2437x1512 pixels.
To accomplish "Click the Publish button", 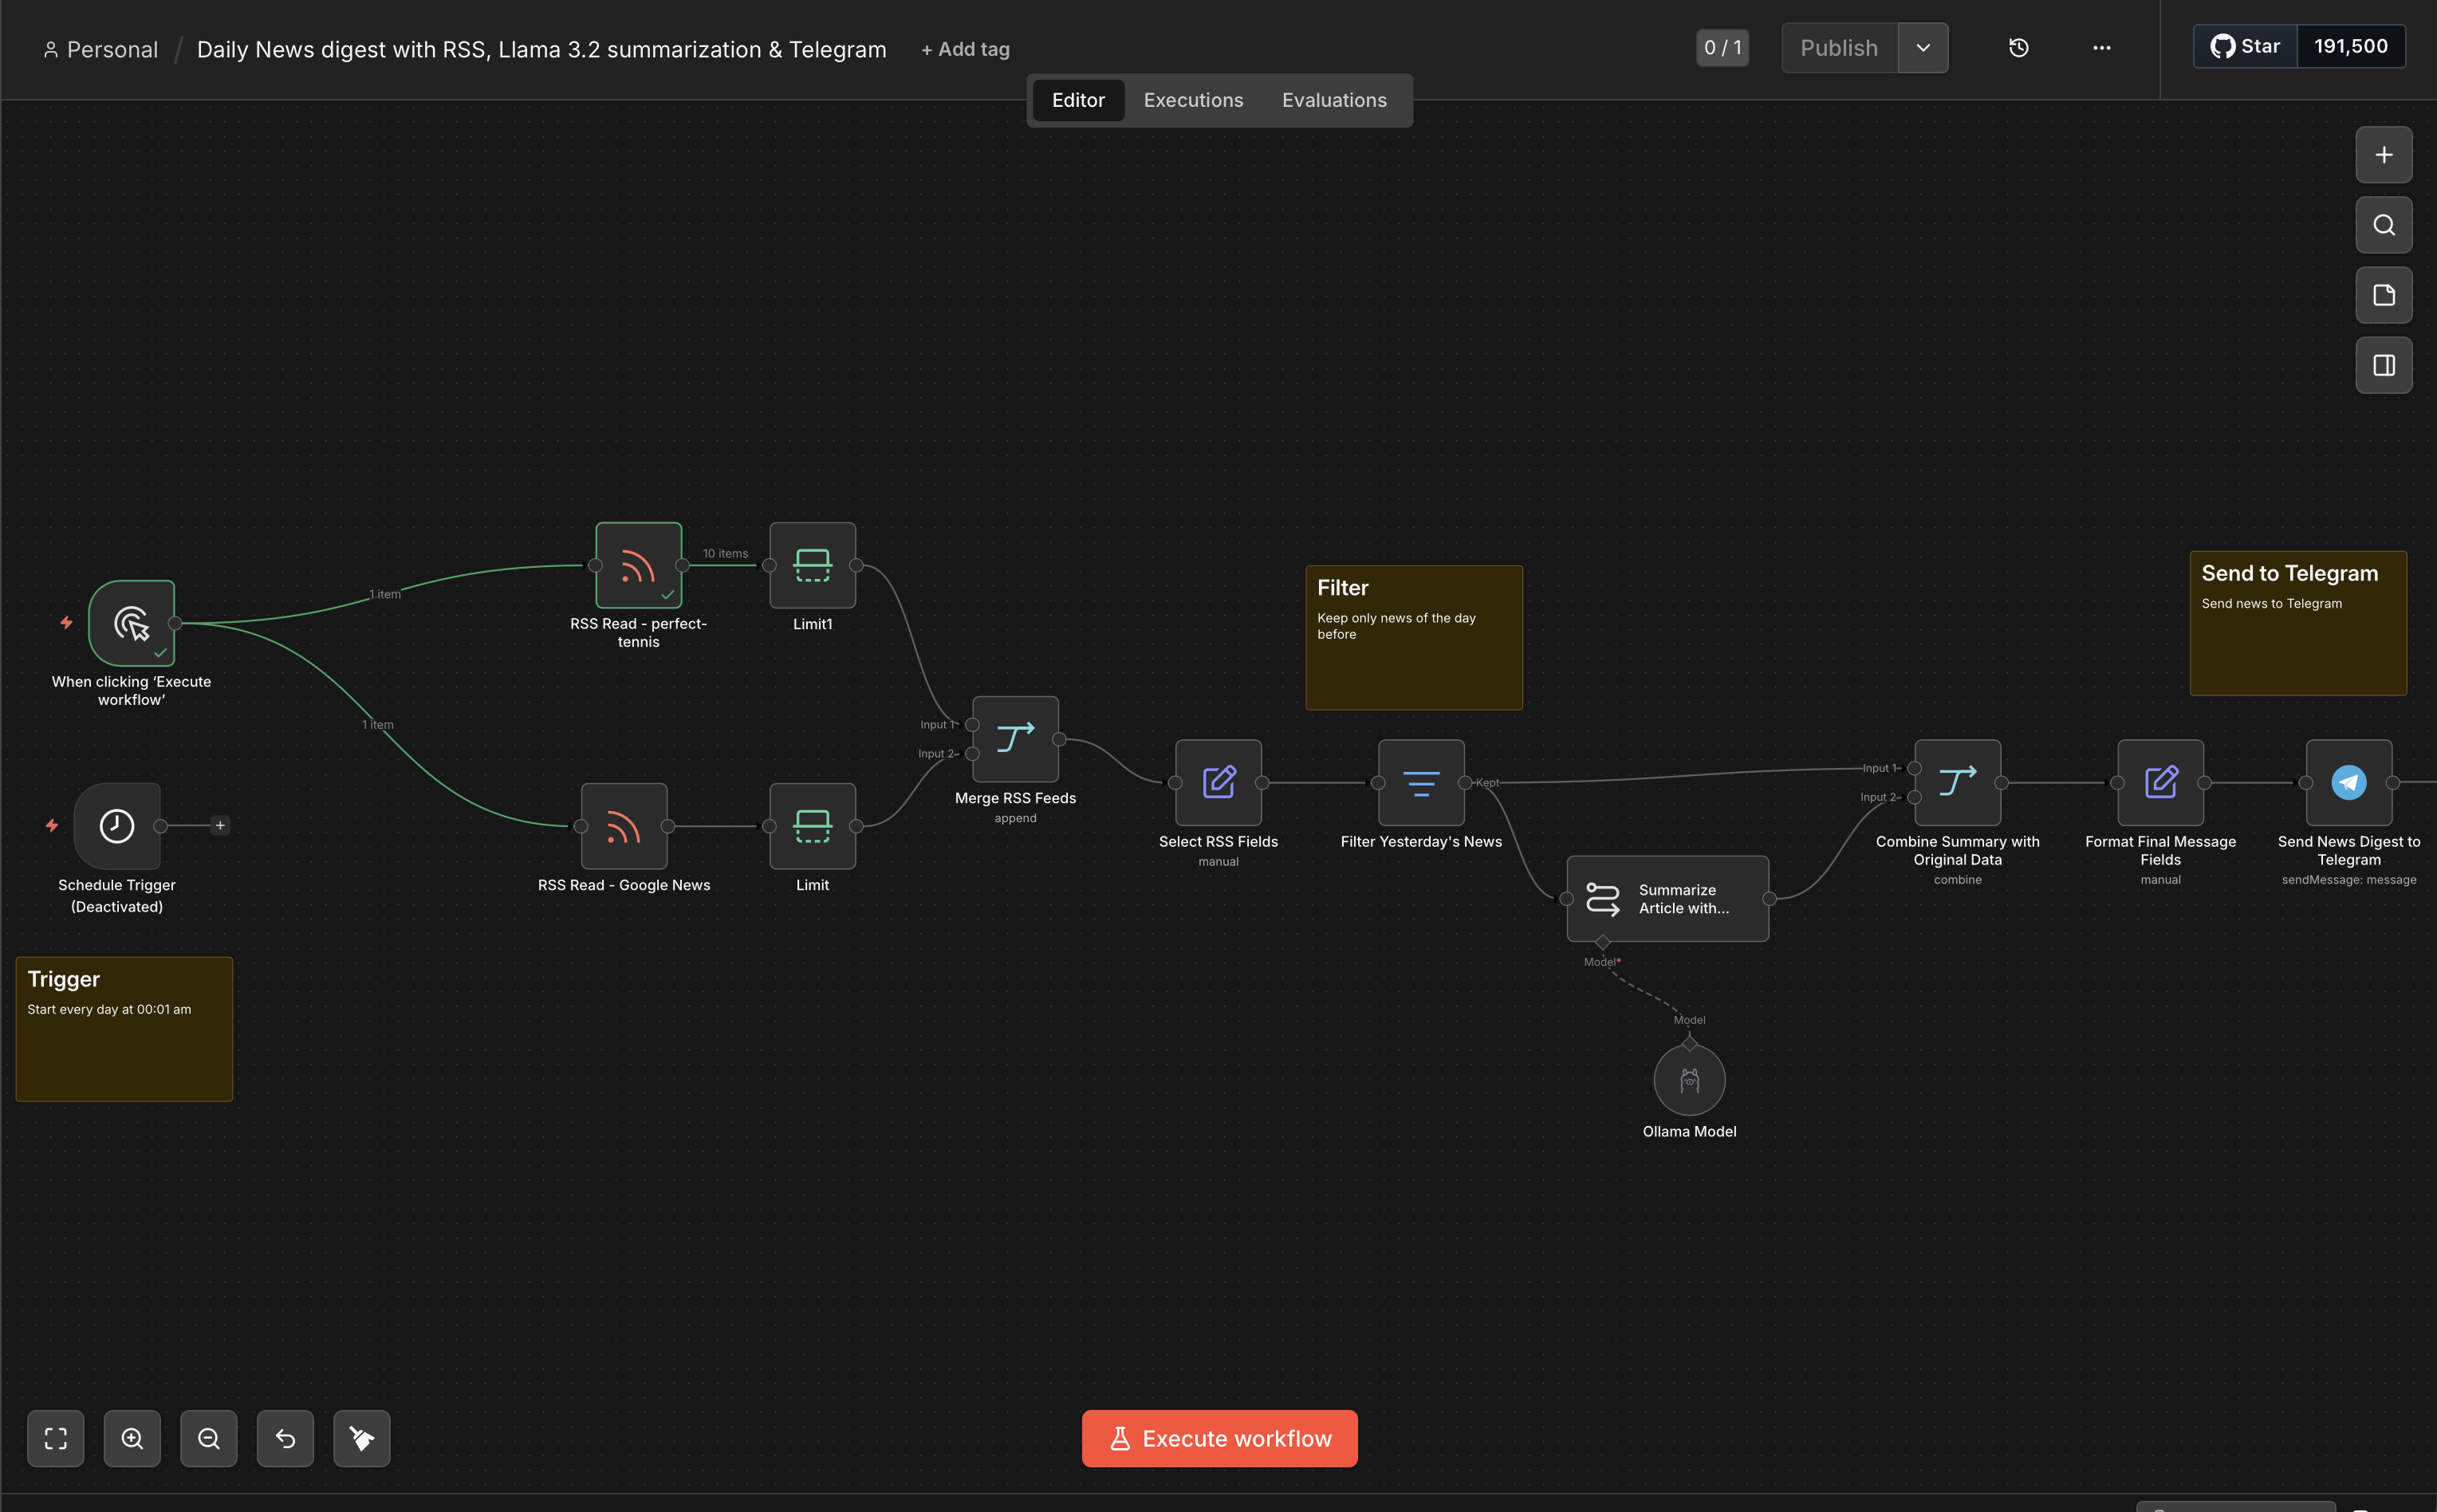I will (1839, 48).
